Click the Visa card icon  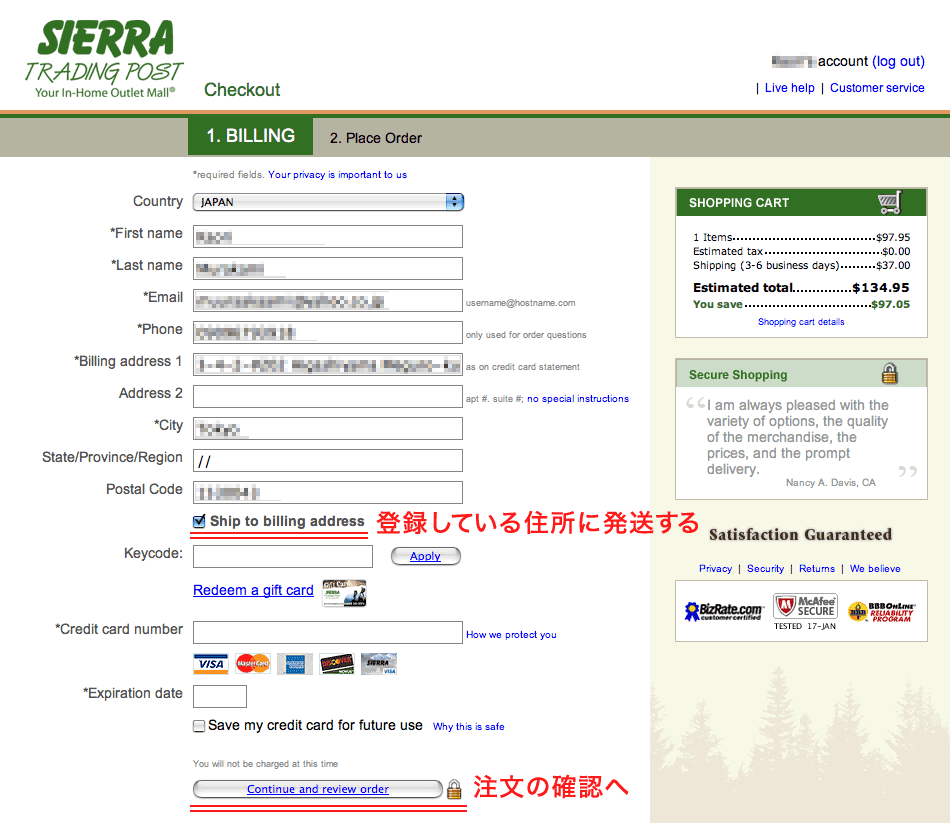coord(210,664)
